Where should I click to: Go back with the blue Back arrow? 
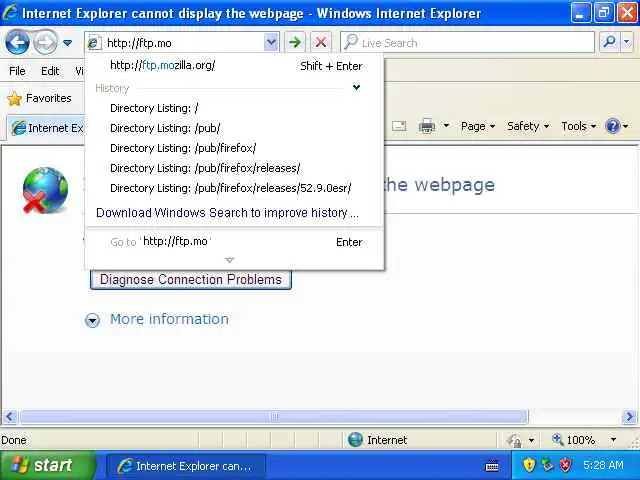pos(17,42)
